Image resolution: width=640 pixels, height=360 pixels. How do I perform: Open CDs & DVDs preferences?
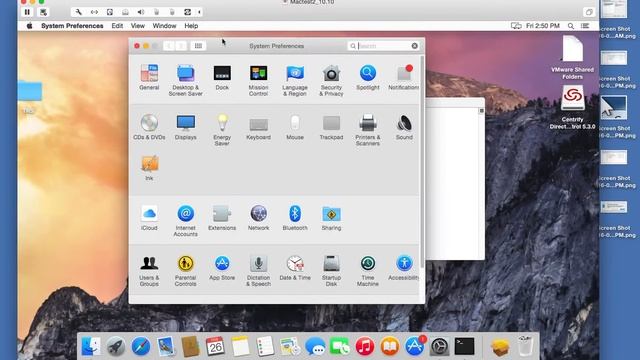[x=149, y=127]
